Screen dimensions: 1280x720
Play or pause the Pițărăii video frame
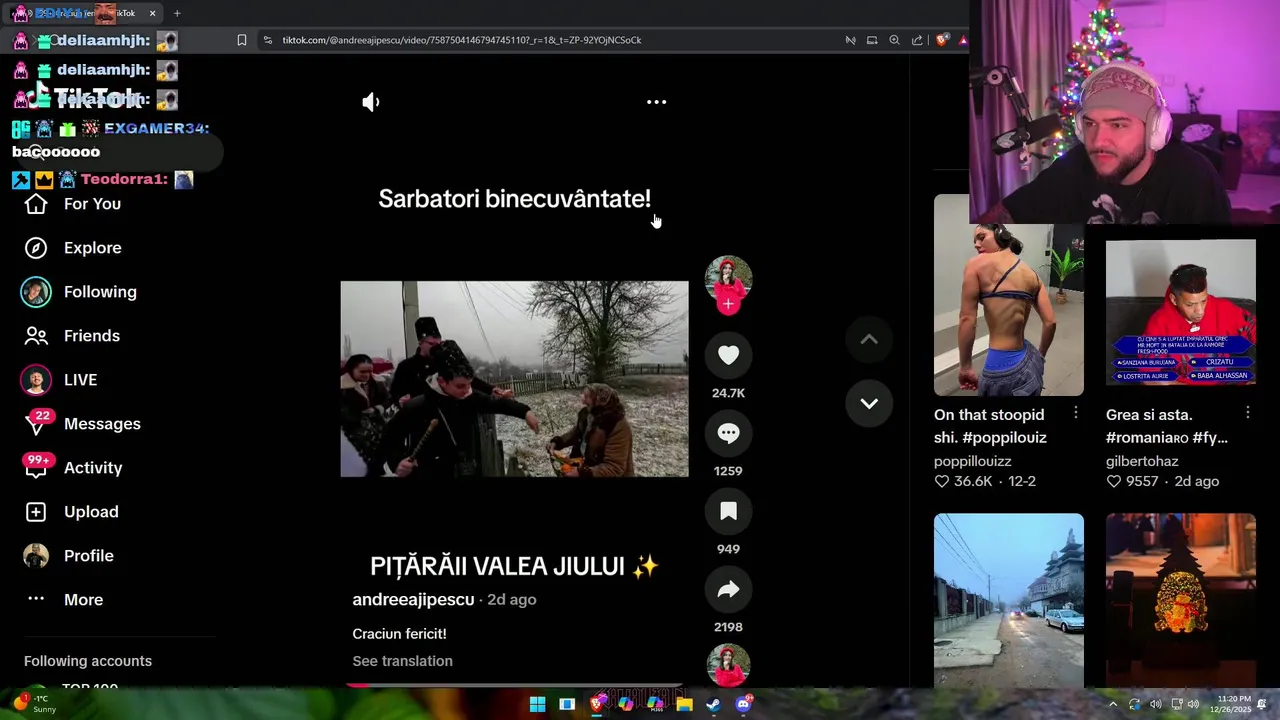pos(514,379)
